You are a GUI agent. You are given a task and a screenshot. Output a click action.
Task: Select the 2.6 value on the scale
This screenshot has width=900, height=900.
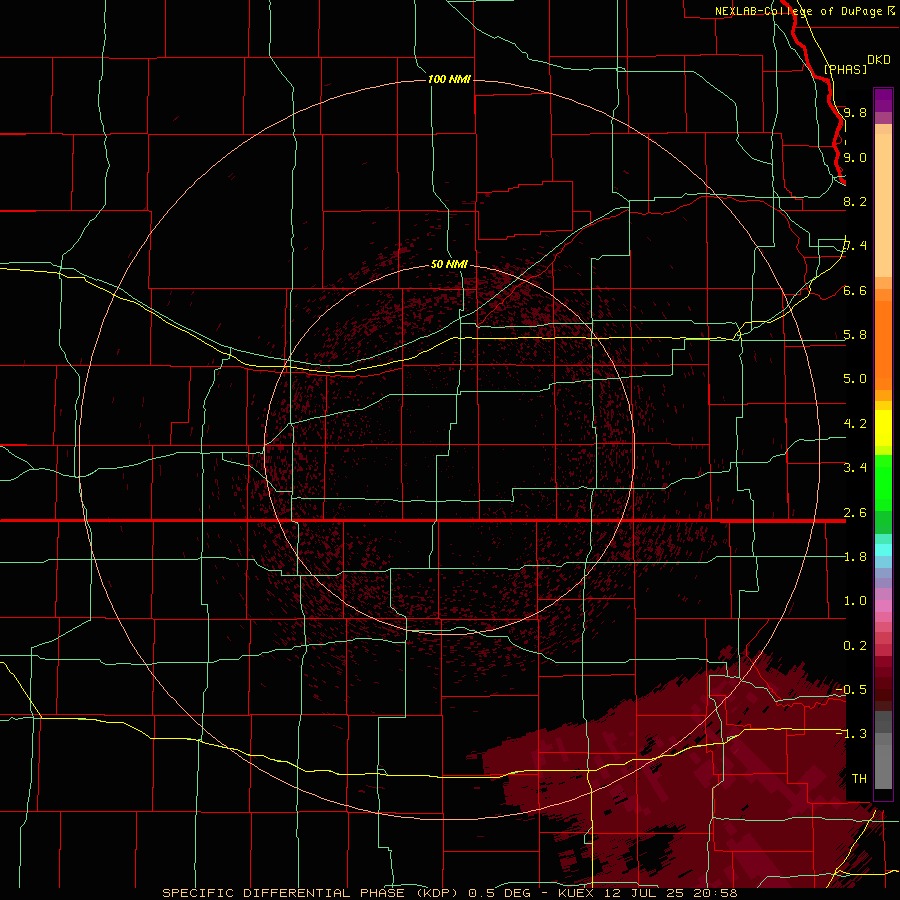click(855, 512)
